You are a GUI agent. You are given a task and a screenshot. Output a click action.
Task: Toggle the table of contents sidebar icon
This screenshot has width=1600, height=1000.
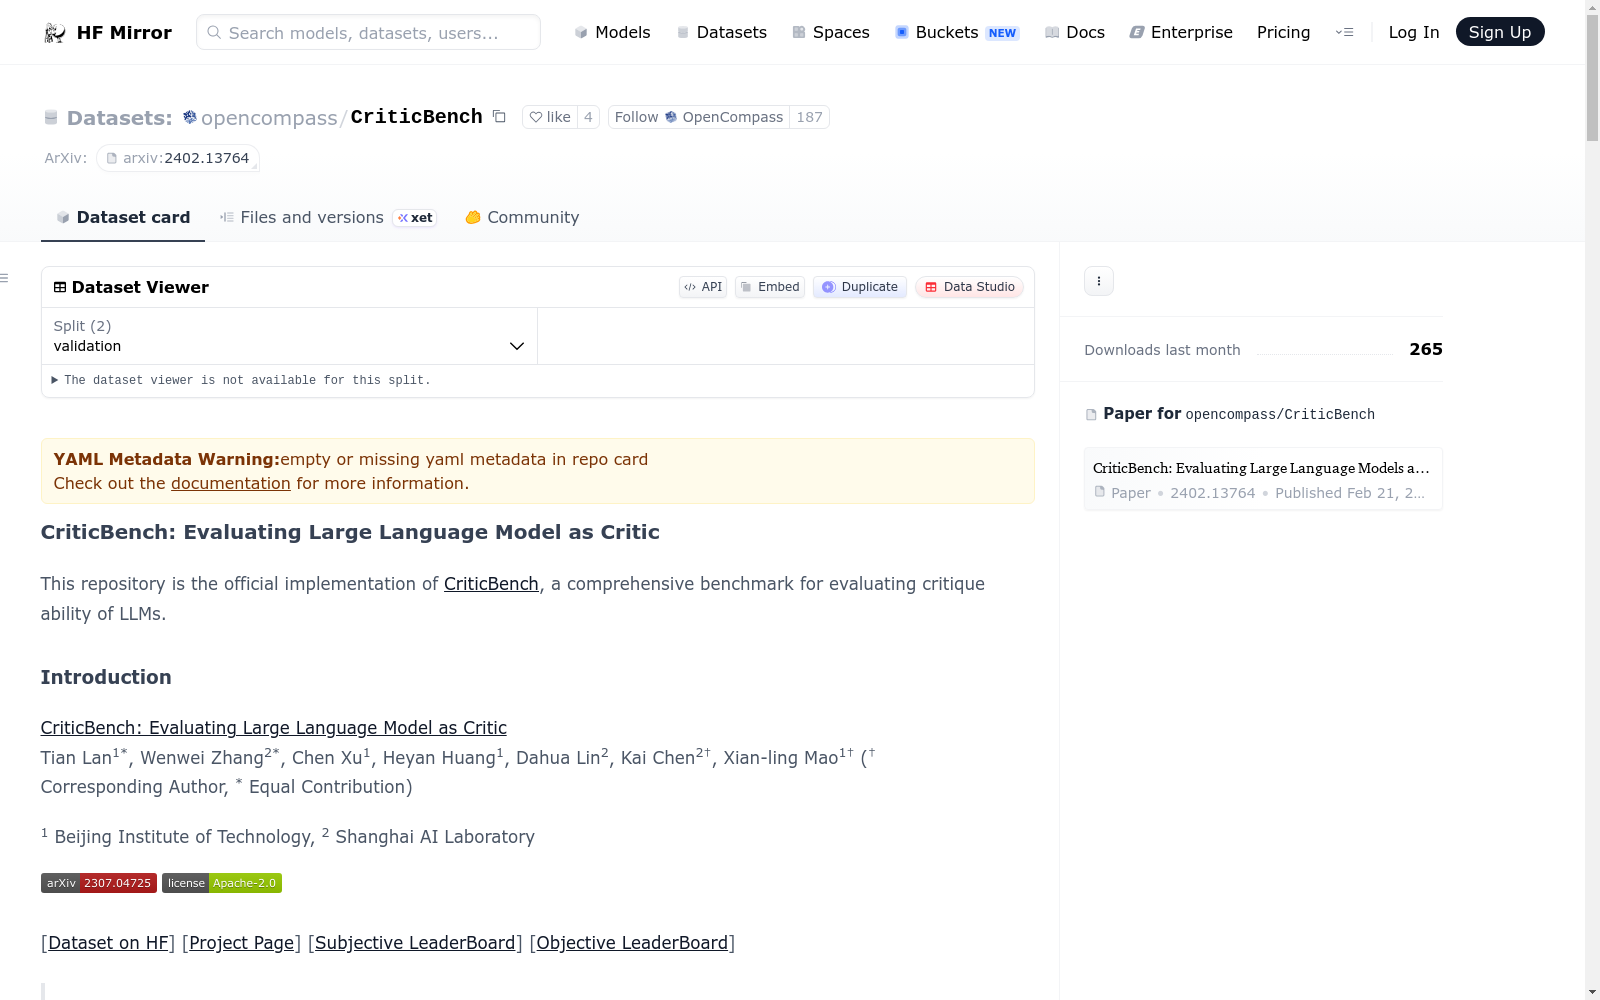coord(5,278)
